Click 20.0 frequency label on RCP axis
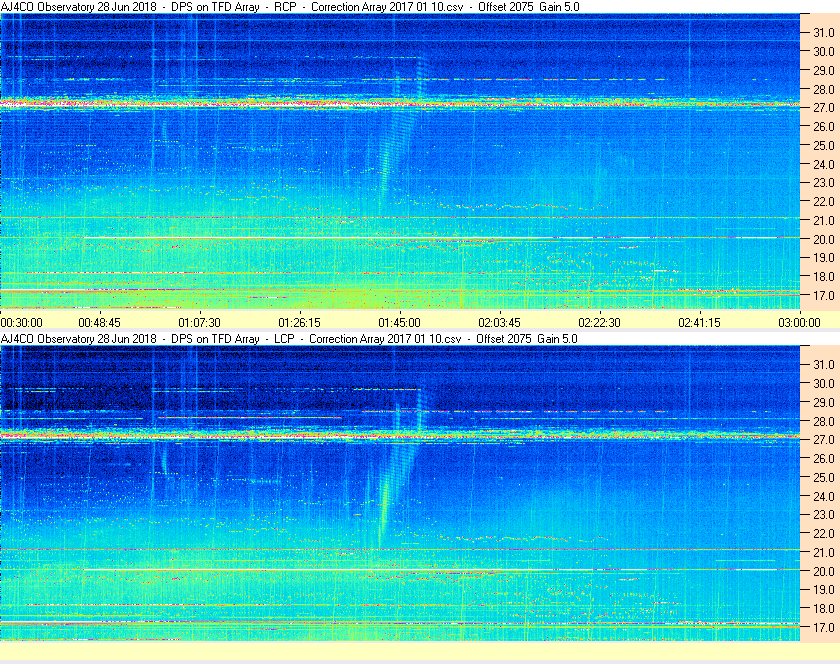Screen dimensions: 840x664 coord(824,239)
